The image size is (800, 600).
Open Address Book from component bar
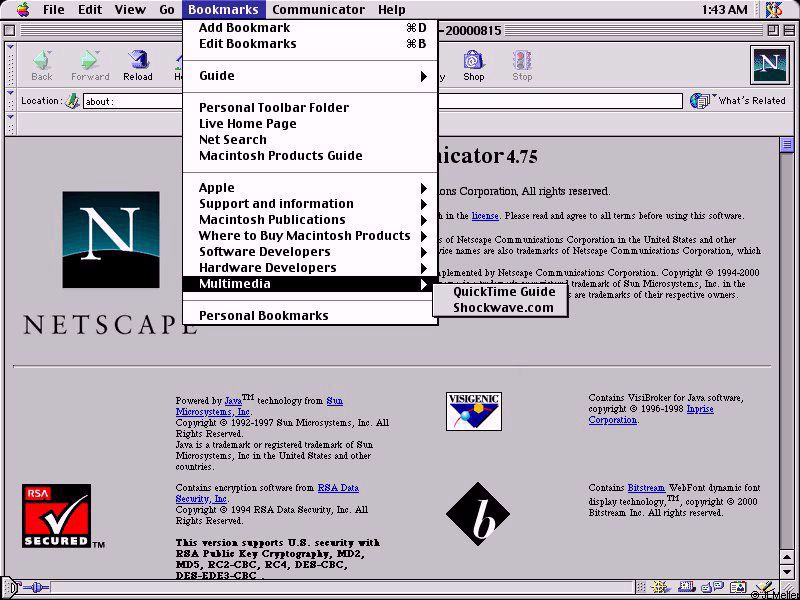pyautogui.click(x=738, y=588)
